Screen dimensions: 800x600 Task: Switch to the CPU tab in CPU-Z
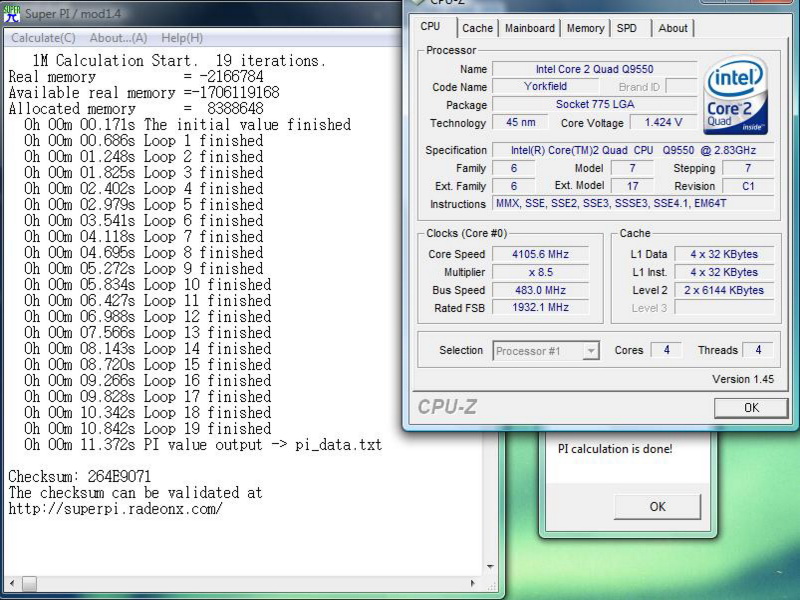click(x=430, y=27)
